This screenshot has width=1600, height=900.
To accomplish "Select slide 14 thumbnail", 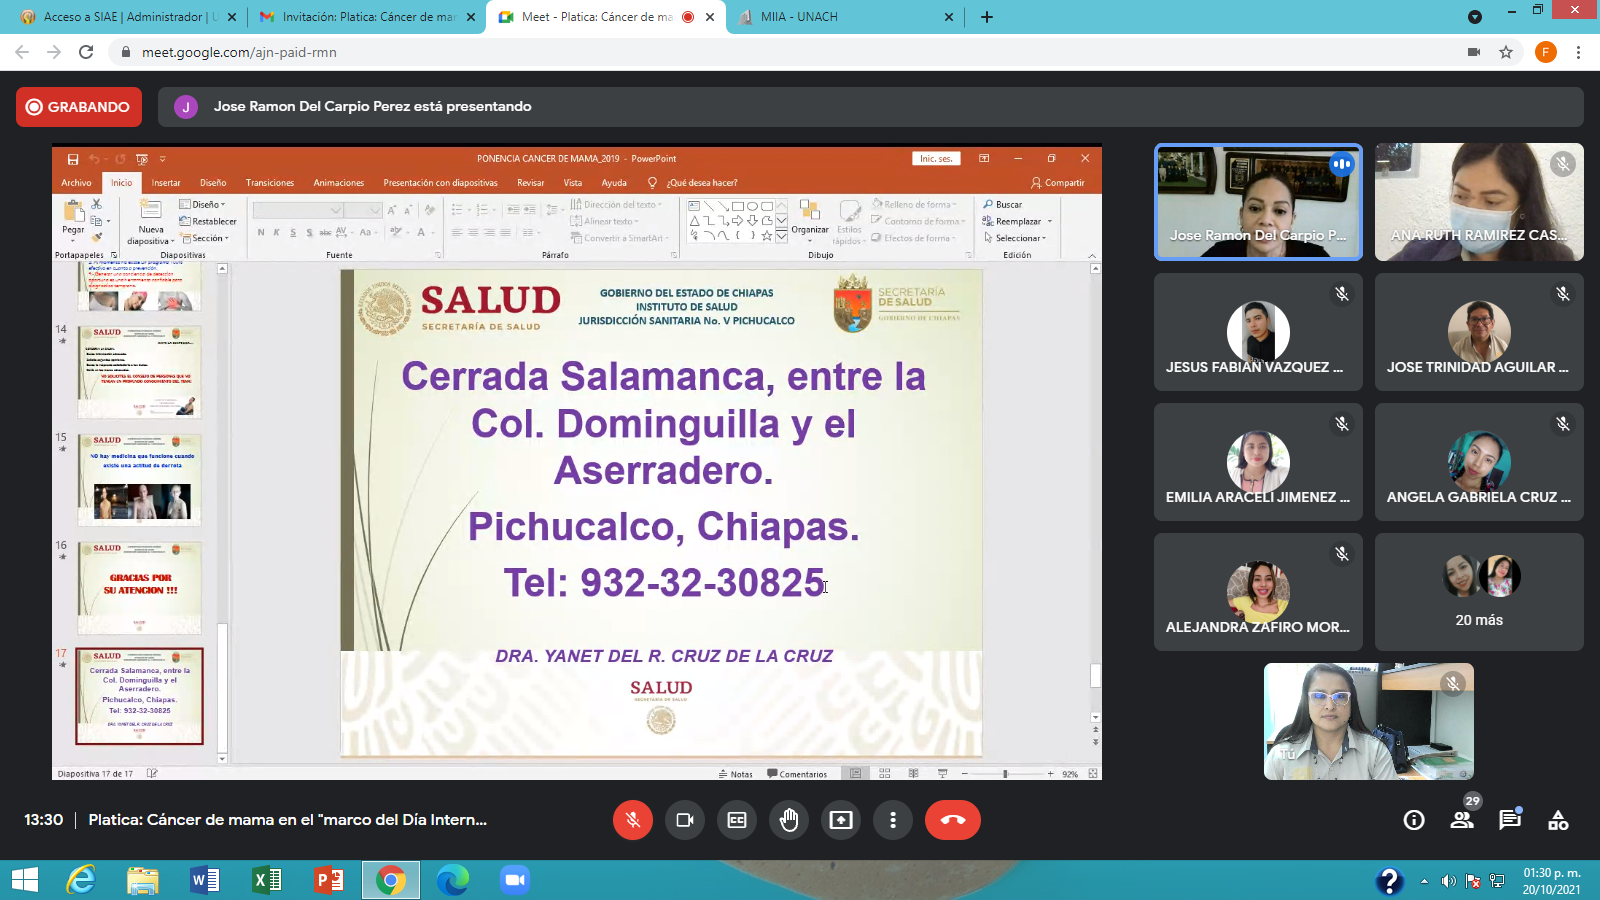I will click(x=139, y=372).
